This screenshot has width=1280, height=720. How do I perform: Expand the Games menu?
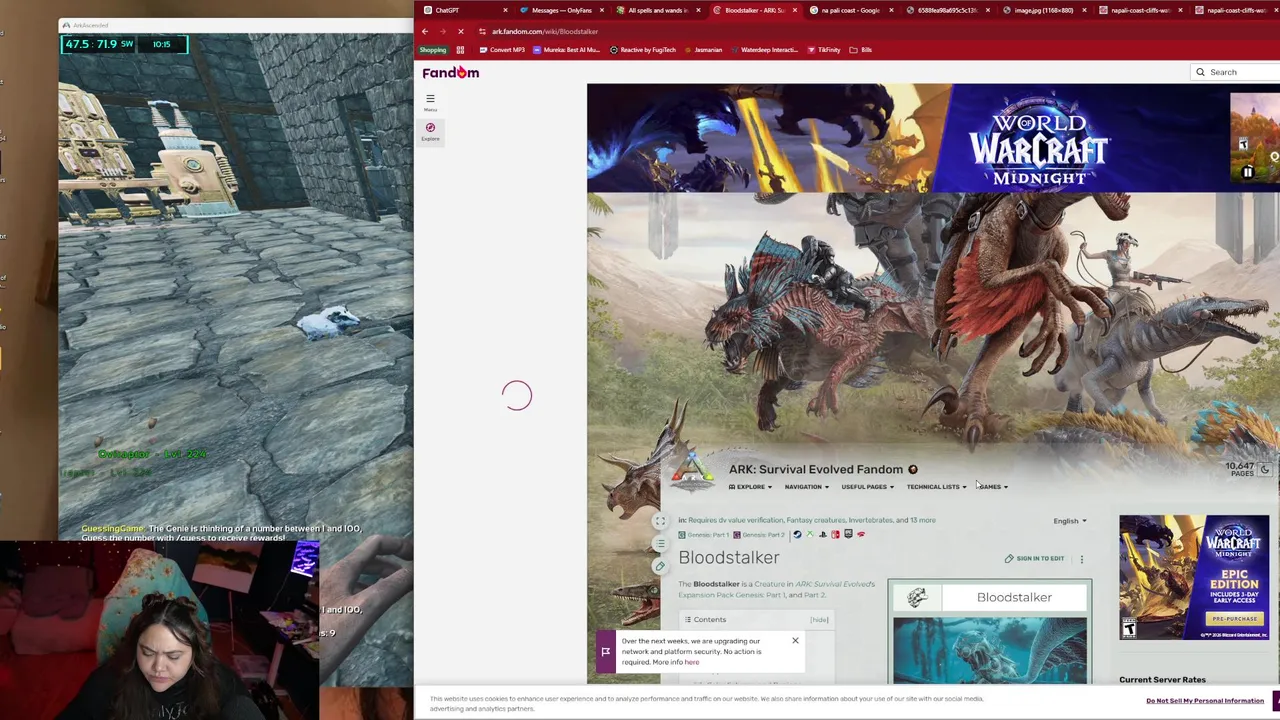[x=993, y=487]
